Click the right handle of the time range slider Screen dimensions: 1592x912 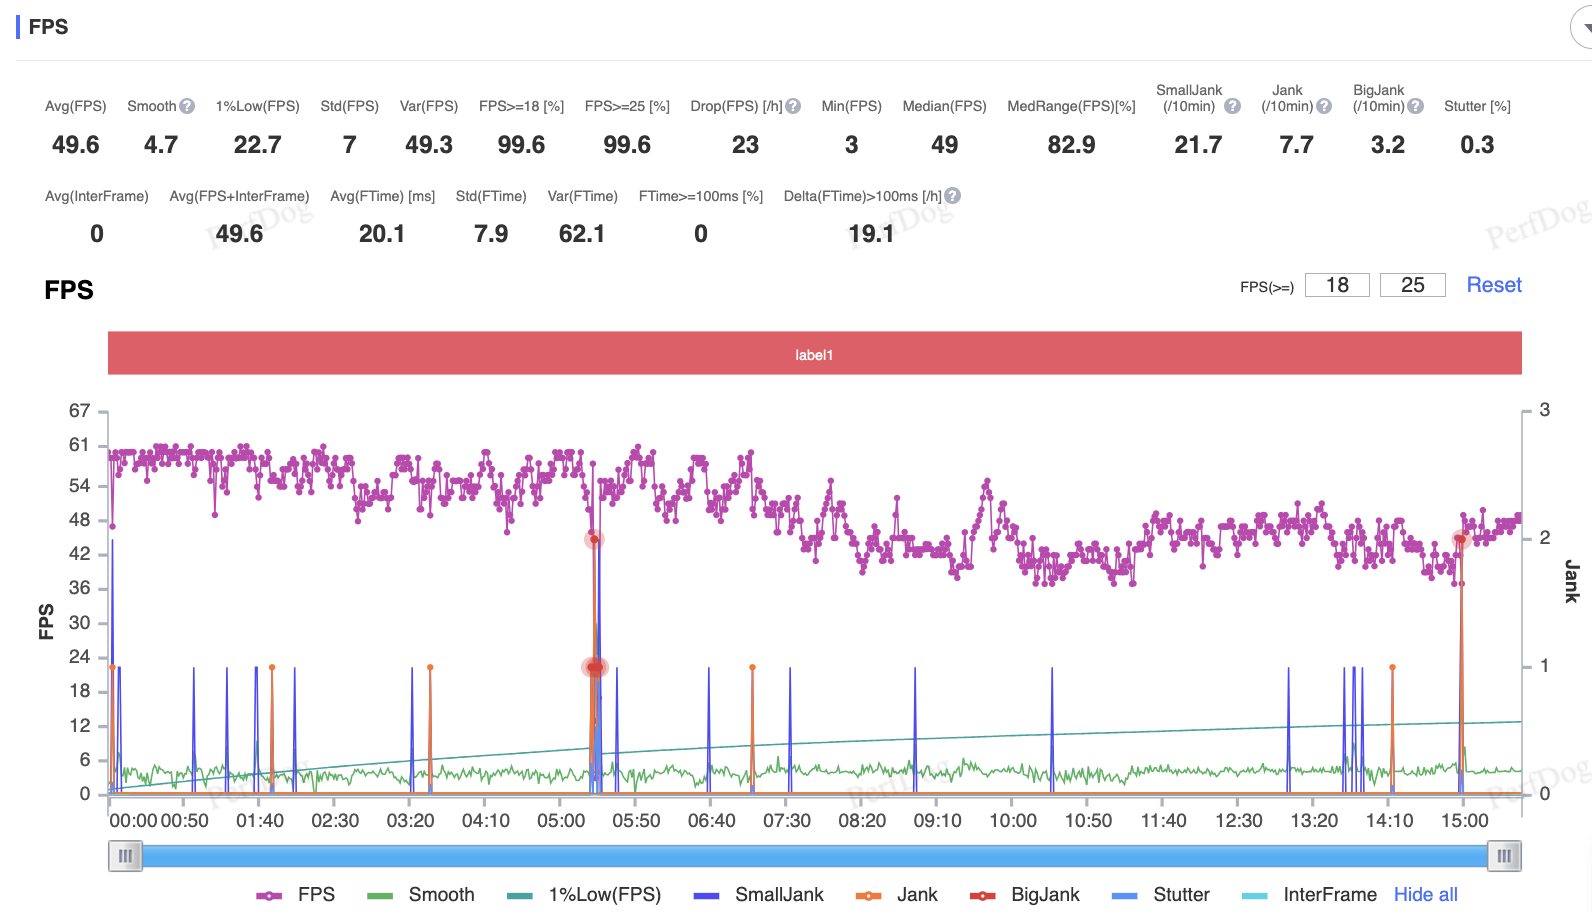point(1504,856)
